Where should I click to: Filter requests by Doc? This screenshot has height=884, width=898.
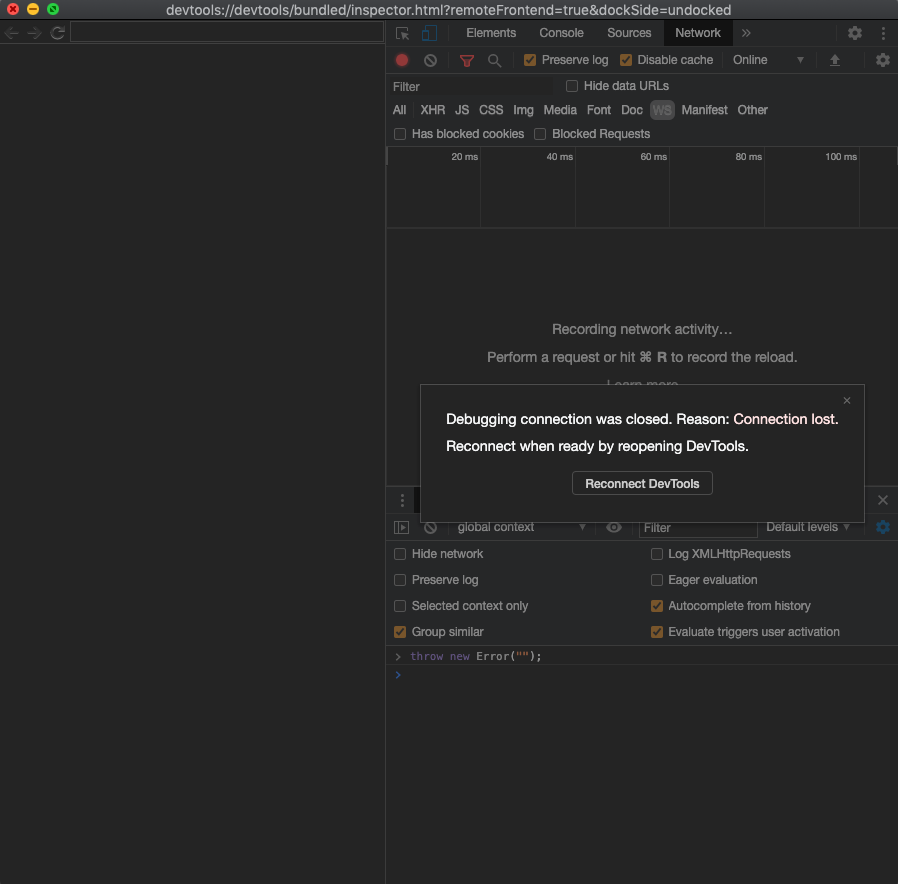(632, 110)
